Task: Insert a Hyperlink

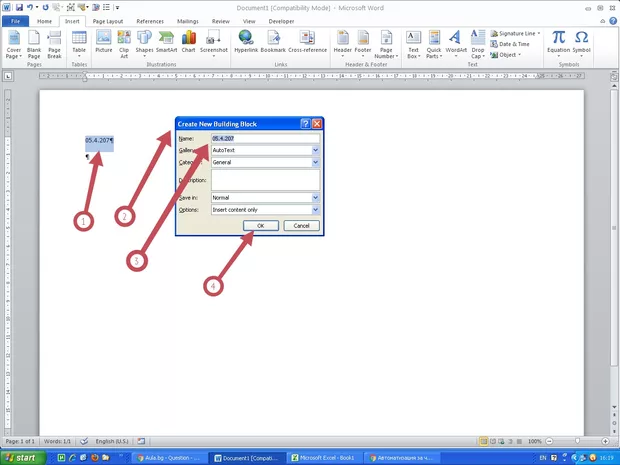Action: click(246, 42)
